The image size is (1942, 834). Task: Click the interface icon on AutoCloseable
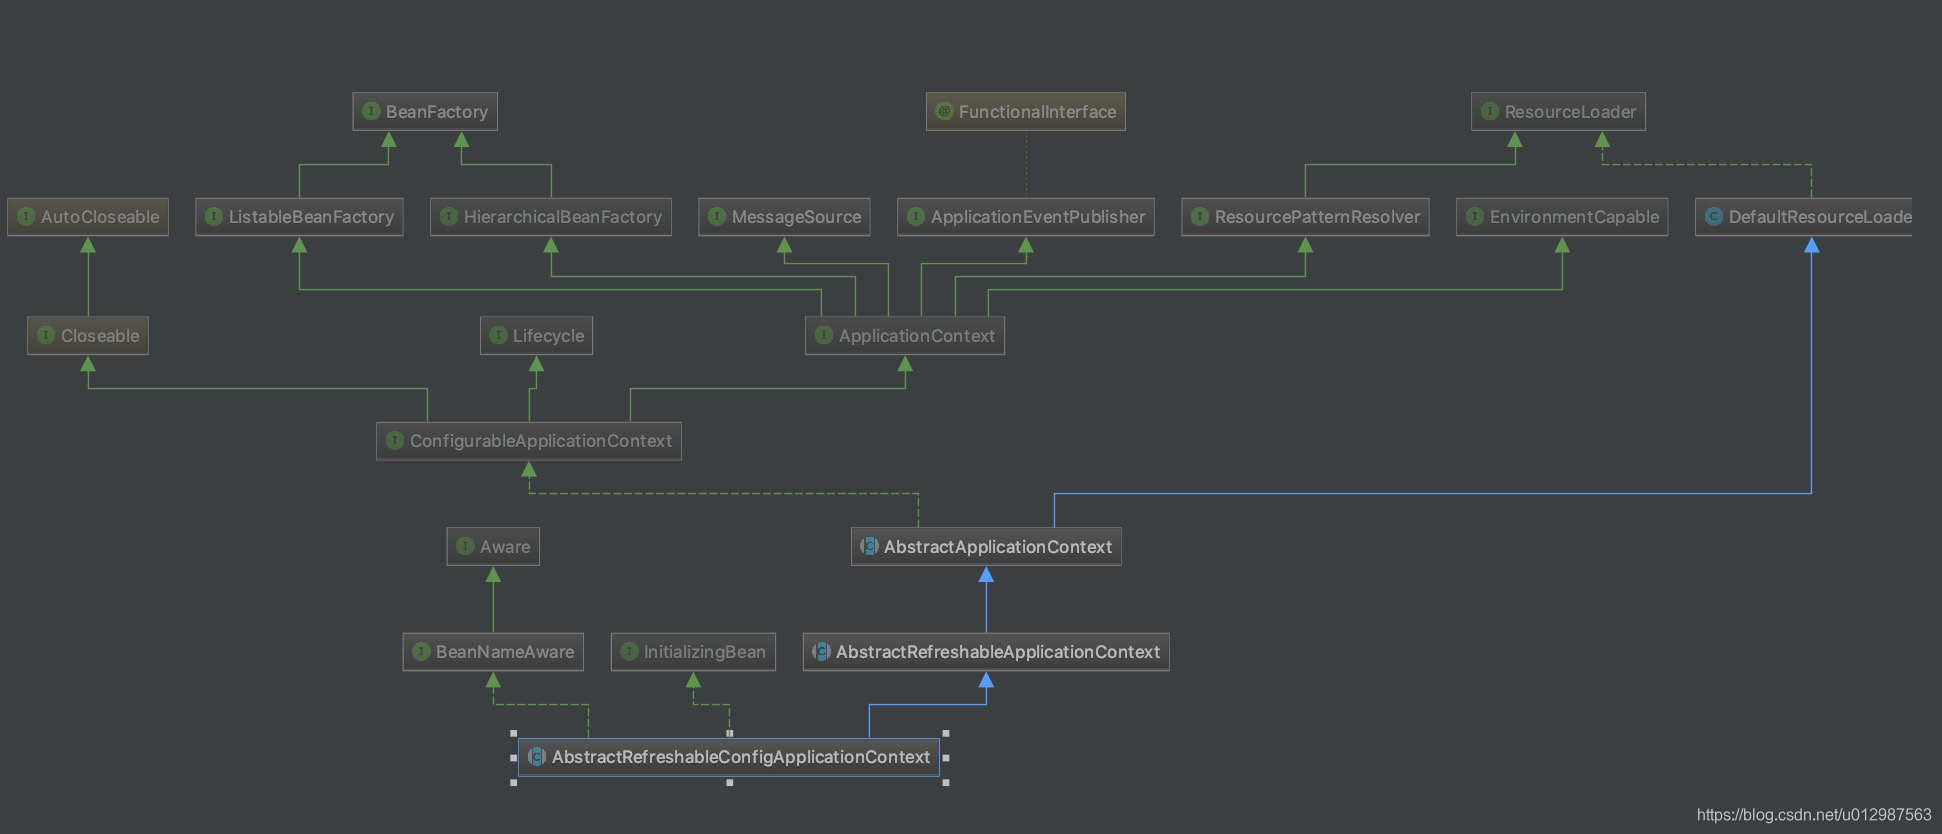point(26,216)
